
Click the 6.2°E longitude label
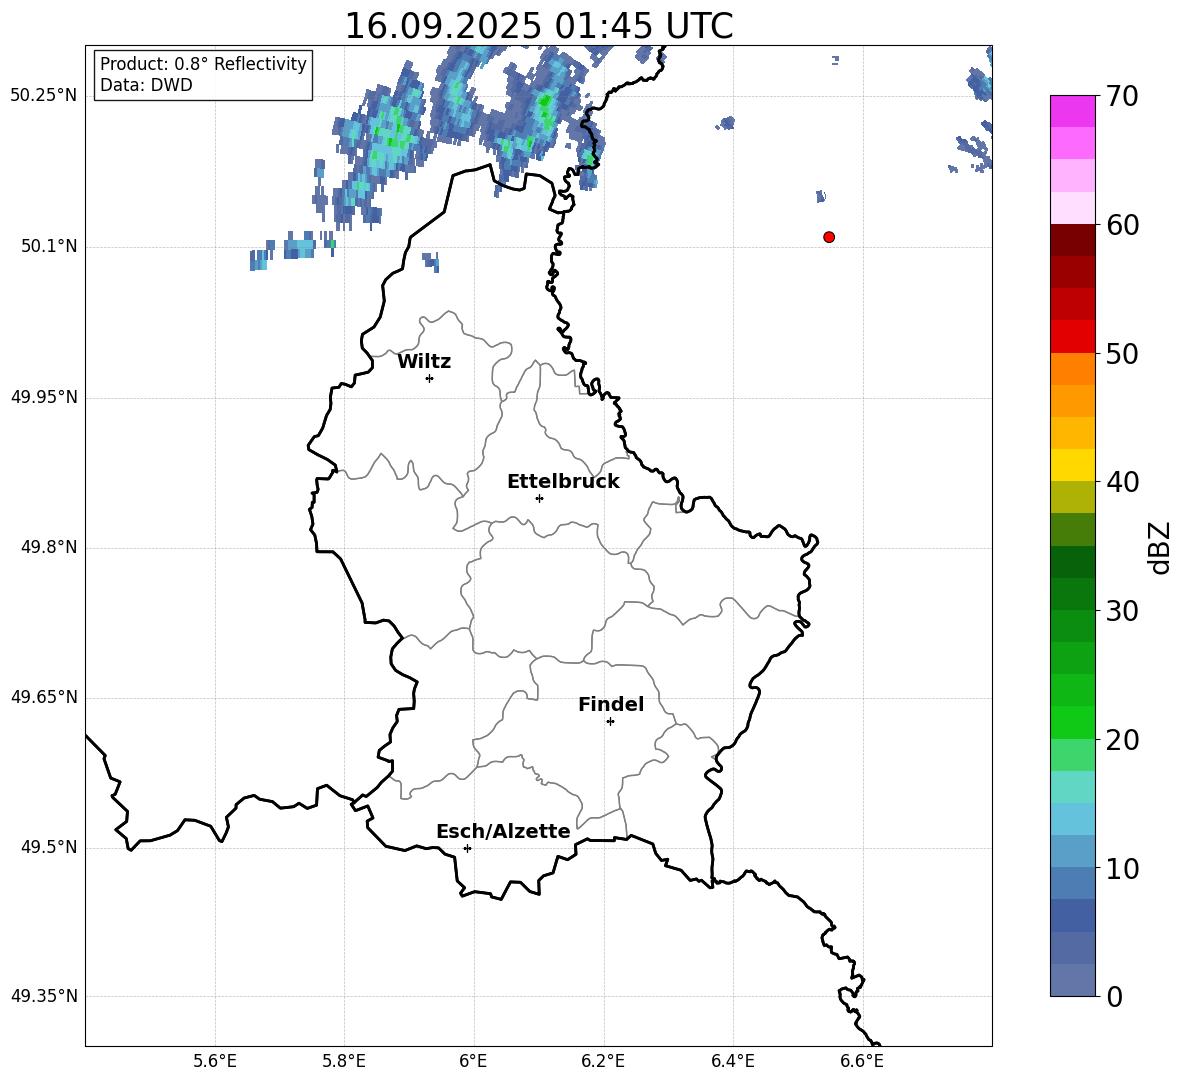pos(603,1061)
